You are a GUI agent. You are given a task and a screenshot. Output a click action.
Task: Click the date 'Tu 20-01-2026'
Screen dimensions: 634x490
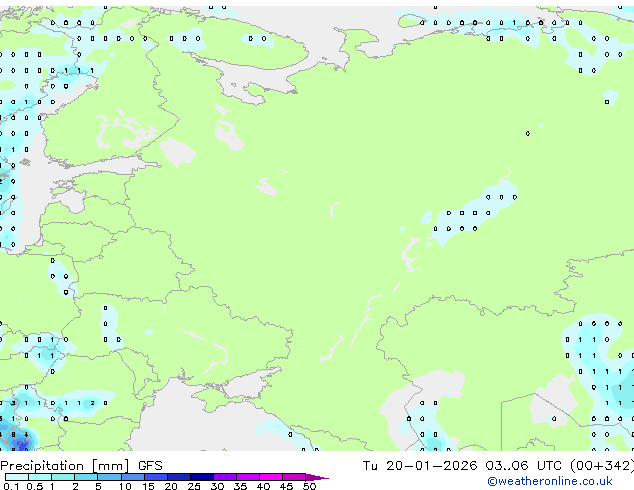[420, 466]
